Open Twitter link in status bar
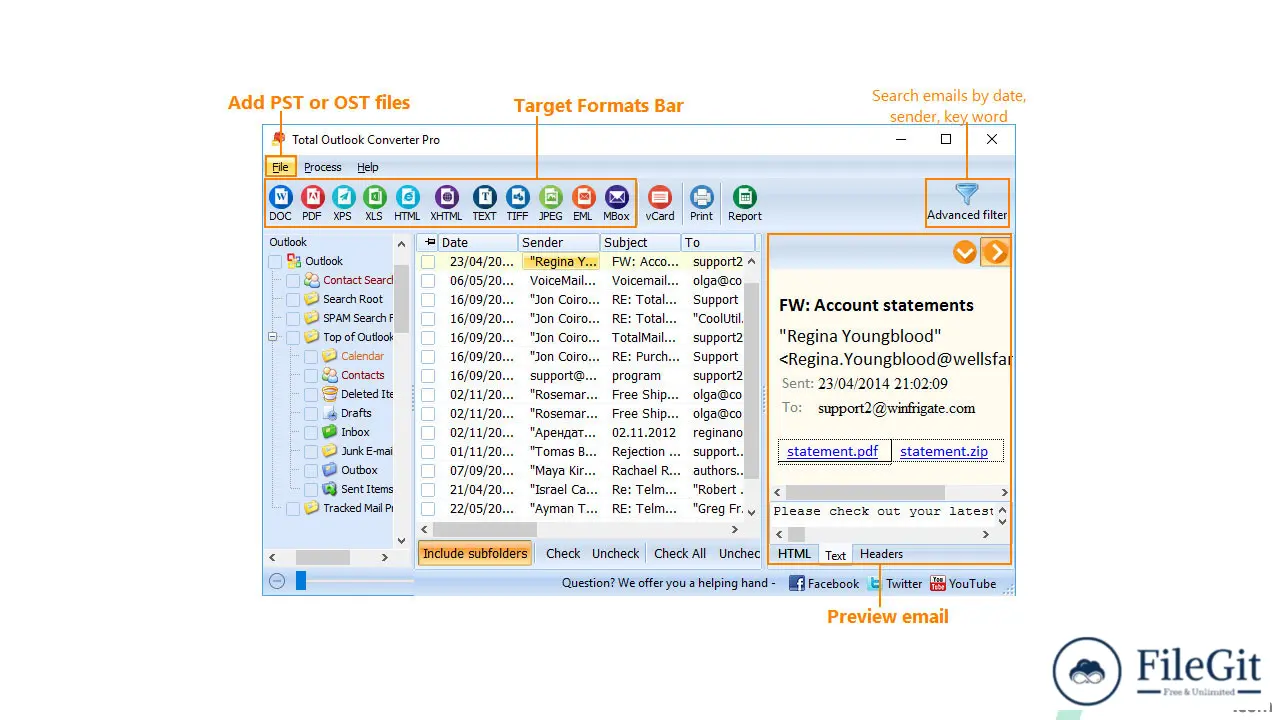Viewport: 1280px width, 720px height. pos(895,583)
